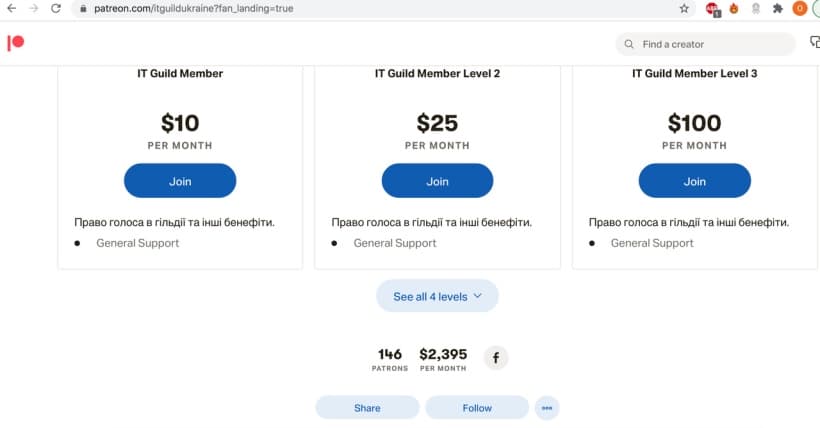Screen dimensions: 820x428
Task: Click the browser address bar URL
Action: [193, 8]
